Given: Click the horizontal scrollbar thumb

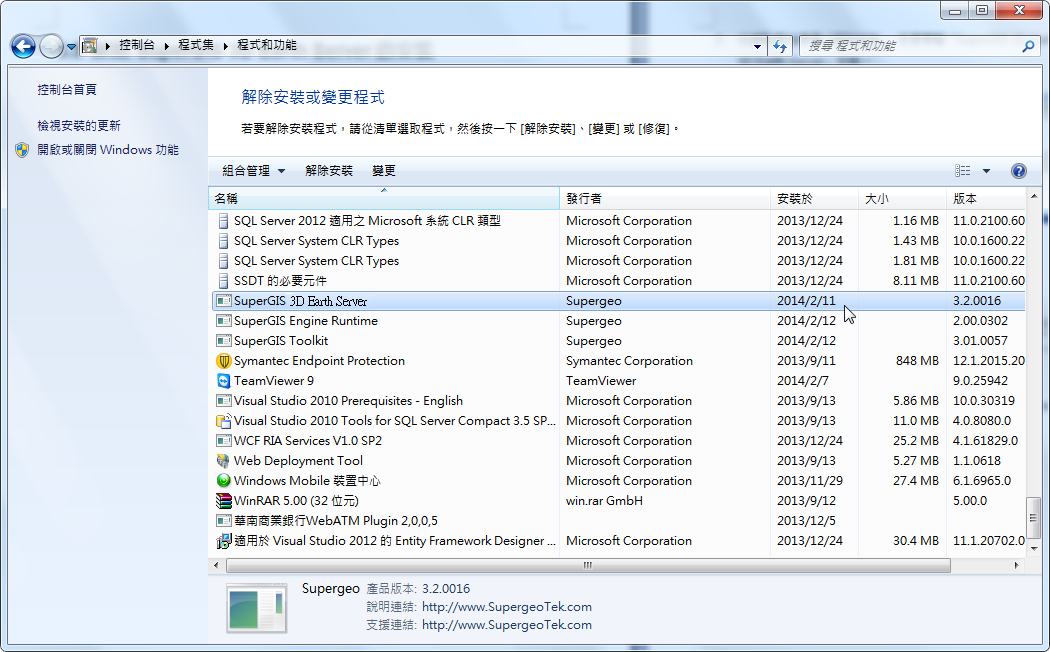Looking at the screenshot, I should point(588,566).
